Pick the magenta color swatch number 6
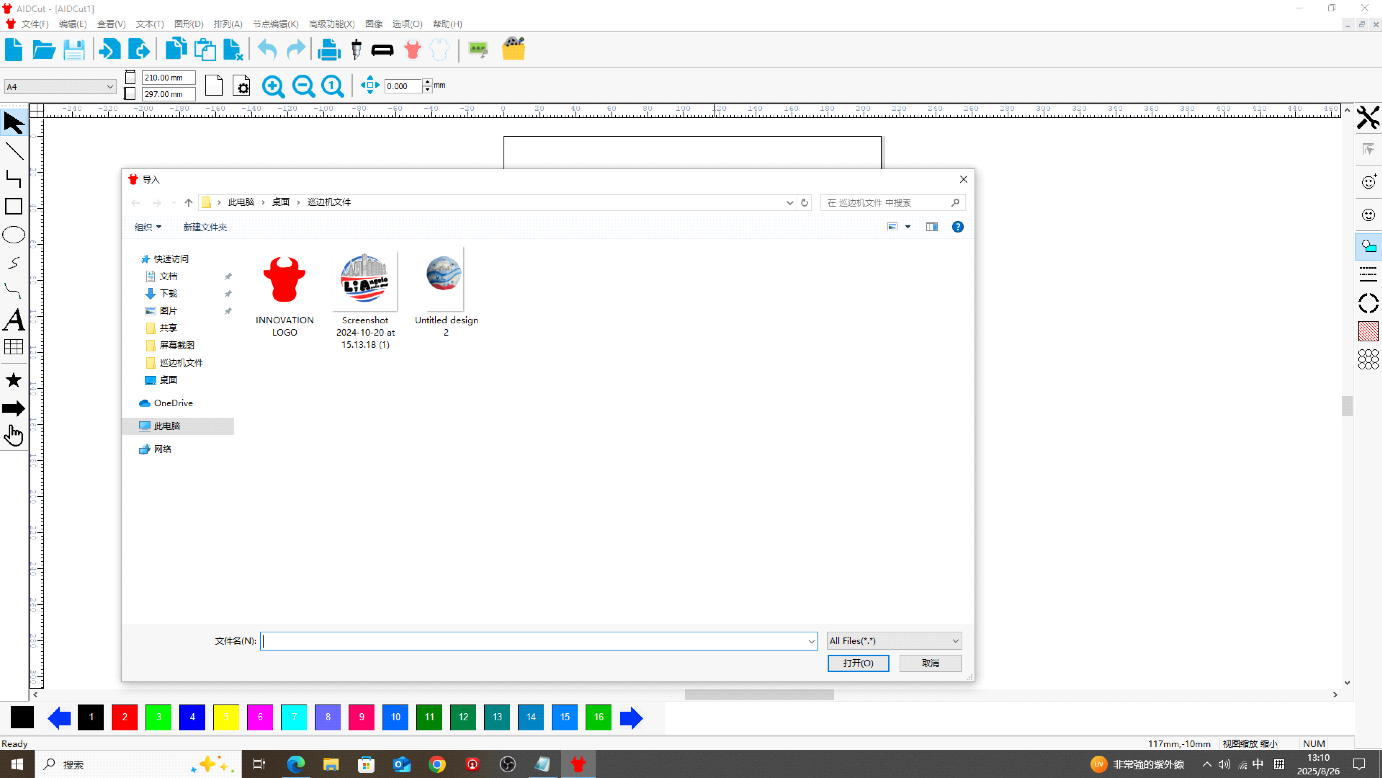1382x778 pixels. click(x=260, y=717)
